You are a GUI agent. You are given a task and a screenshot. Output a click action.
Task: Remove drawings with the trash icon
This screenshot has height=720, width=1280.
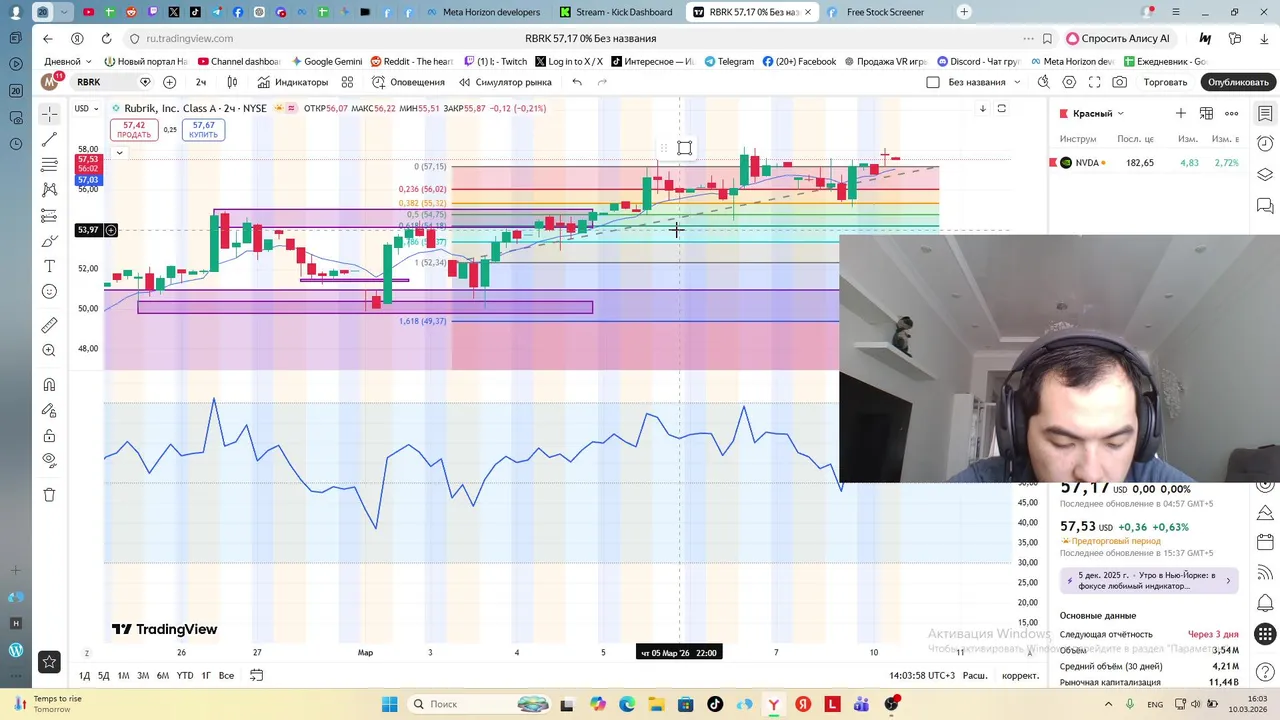[x=49, y=494]
